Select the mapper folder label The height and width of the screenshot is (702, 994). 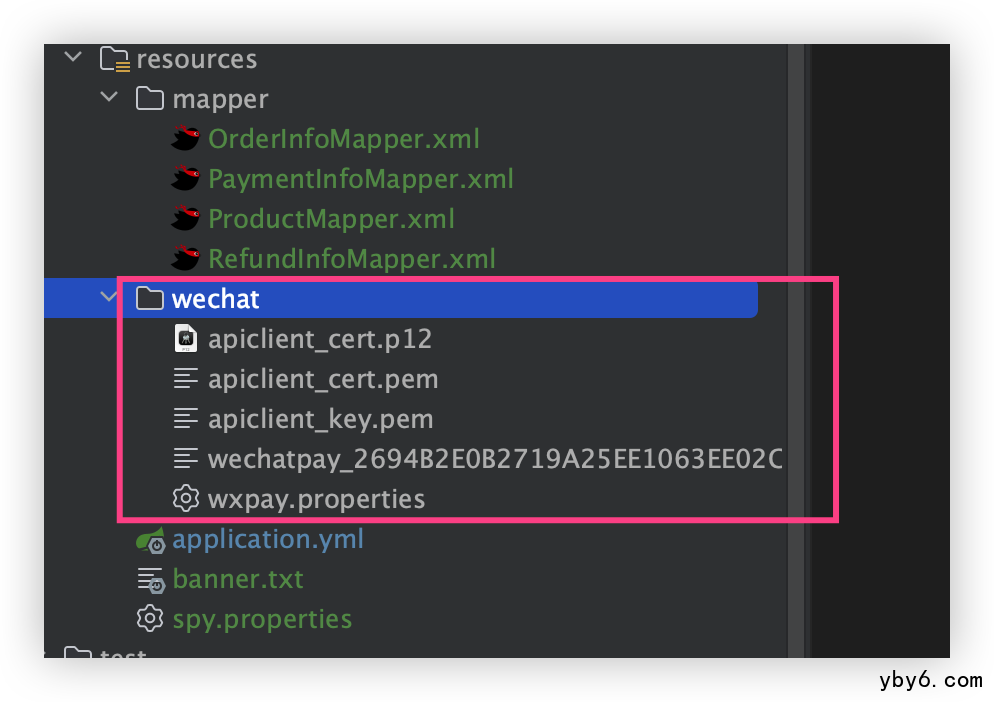click(x=220, y=99)
